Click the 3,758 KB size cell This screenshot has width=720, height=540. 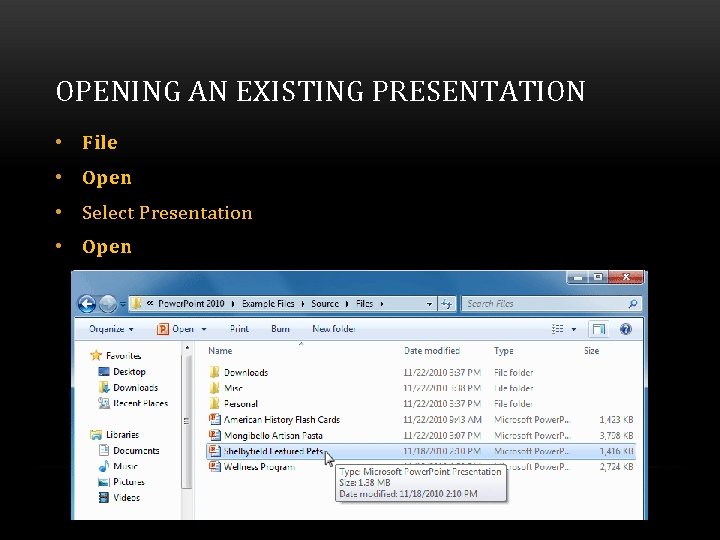[616, 435]
